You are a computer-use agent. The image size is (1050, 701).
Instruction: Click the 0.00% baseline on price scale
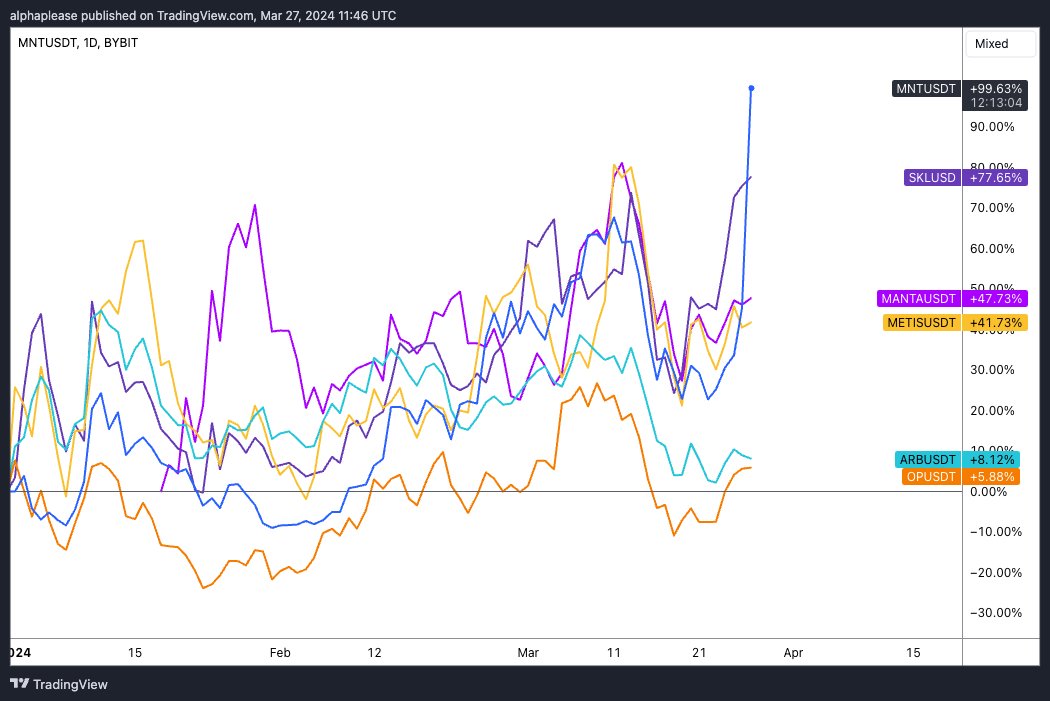988,491
